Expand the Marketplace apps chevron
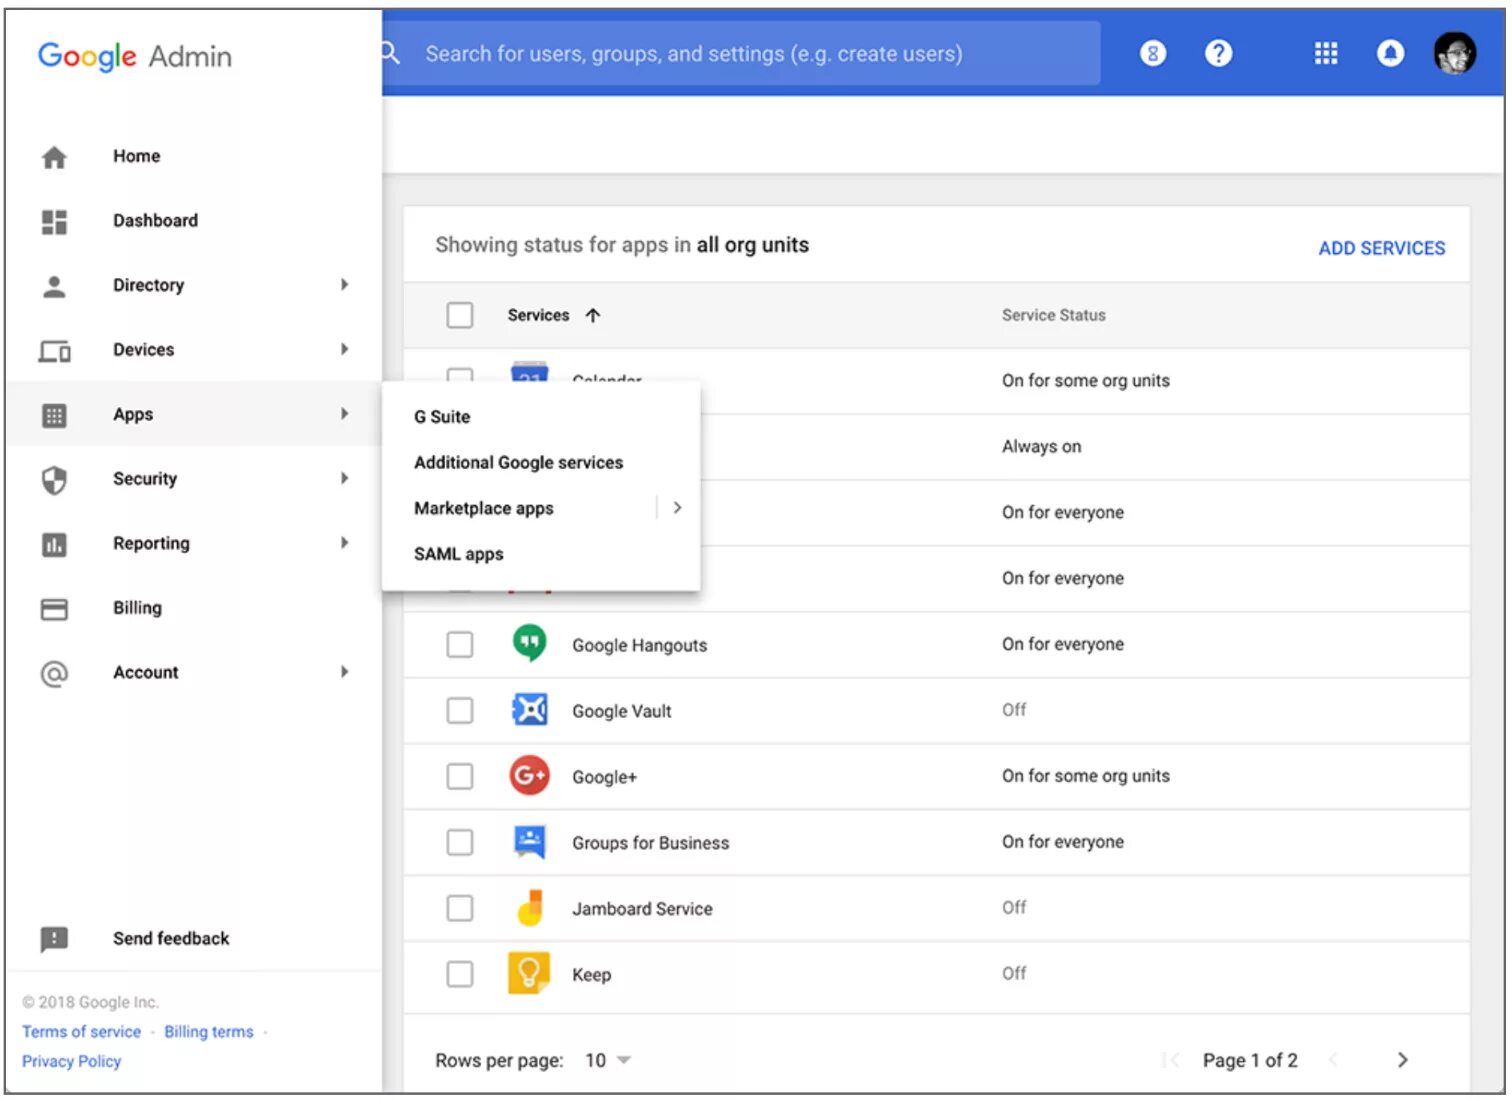1512x1100 pixels. 677,508
